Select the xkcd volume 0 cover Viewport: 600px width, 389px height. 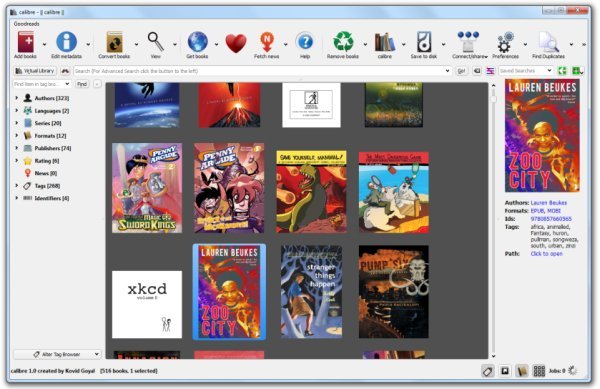147,304
